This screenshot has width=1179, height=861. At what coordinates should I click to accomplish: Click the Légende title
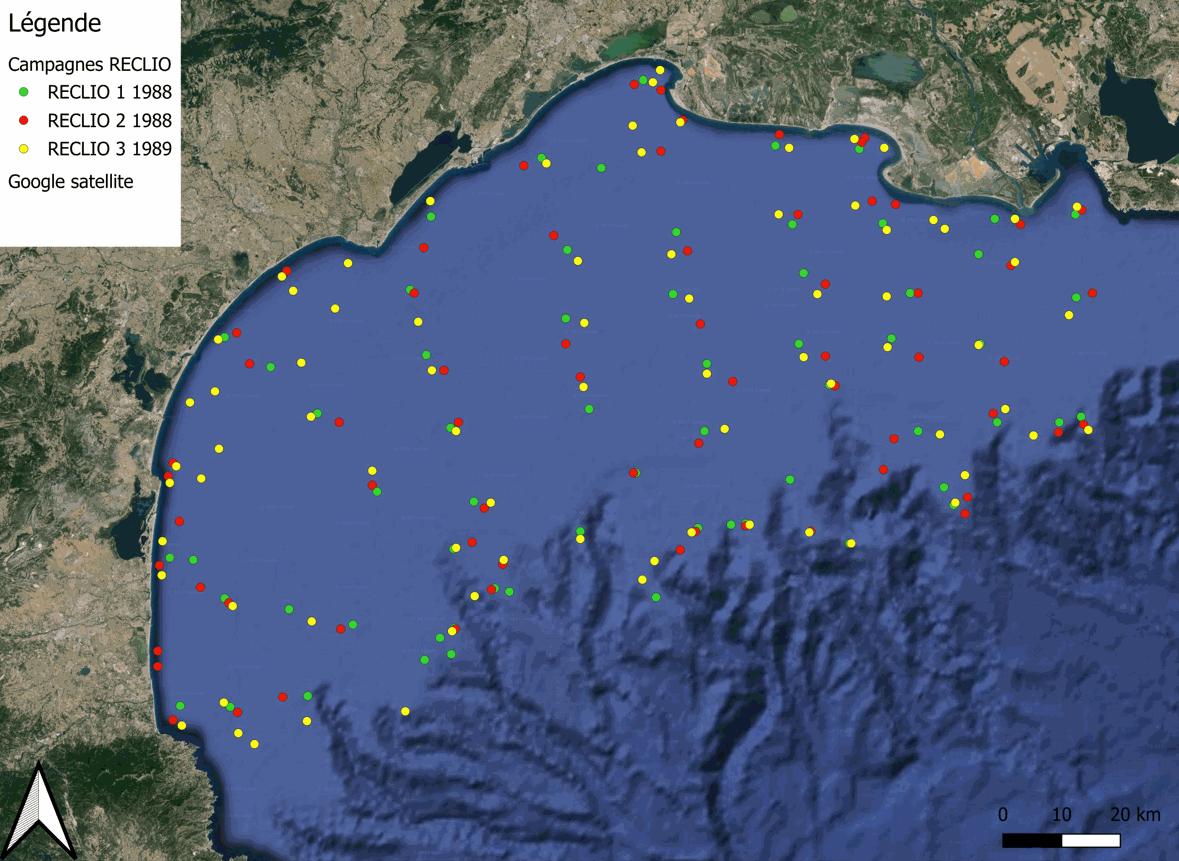point(54,23)
